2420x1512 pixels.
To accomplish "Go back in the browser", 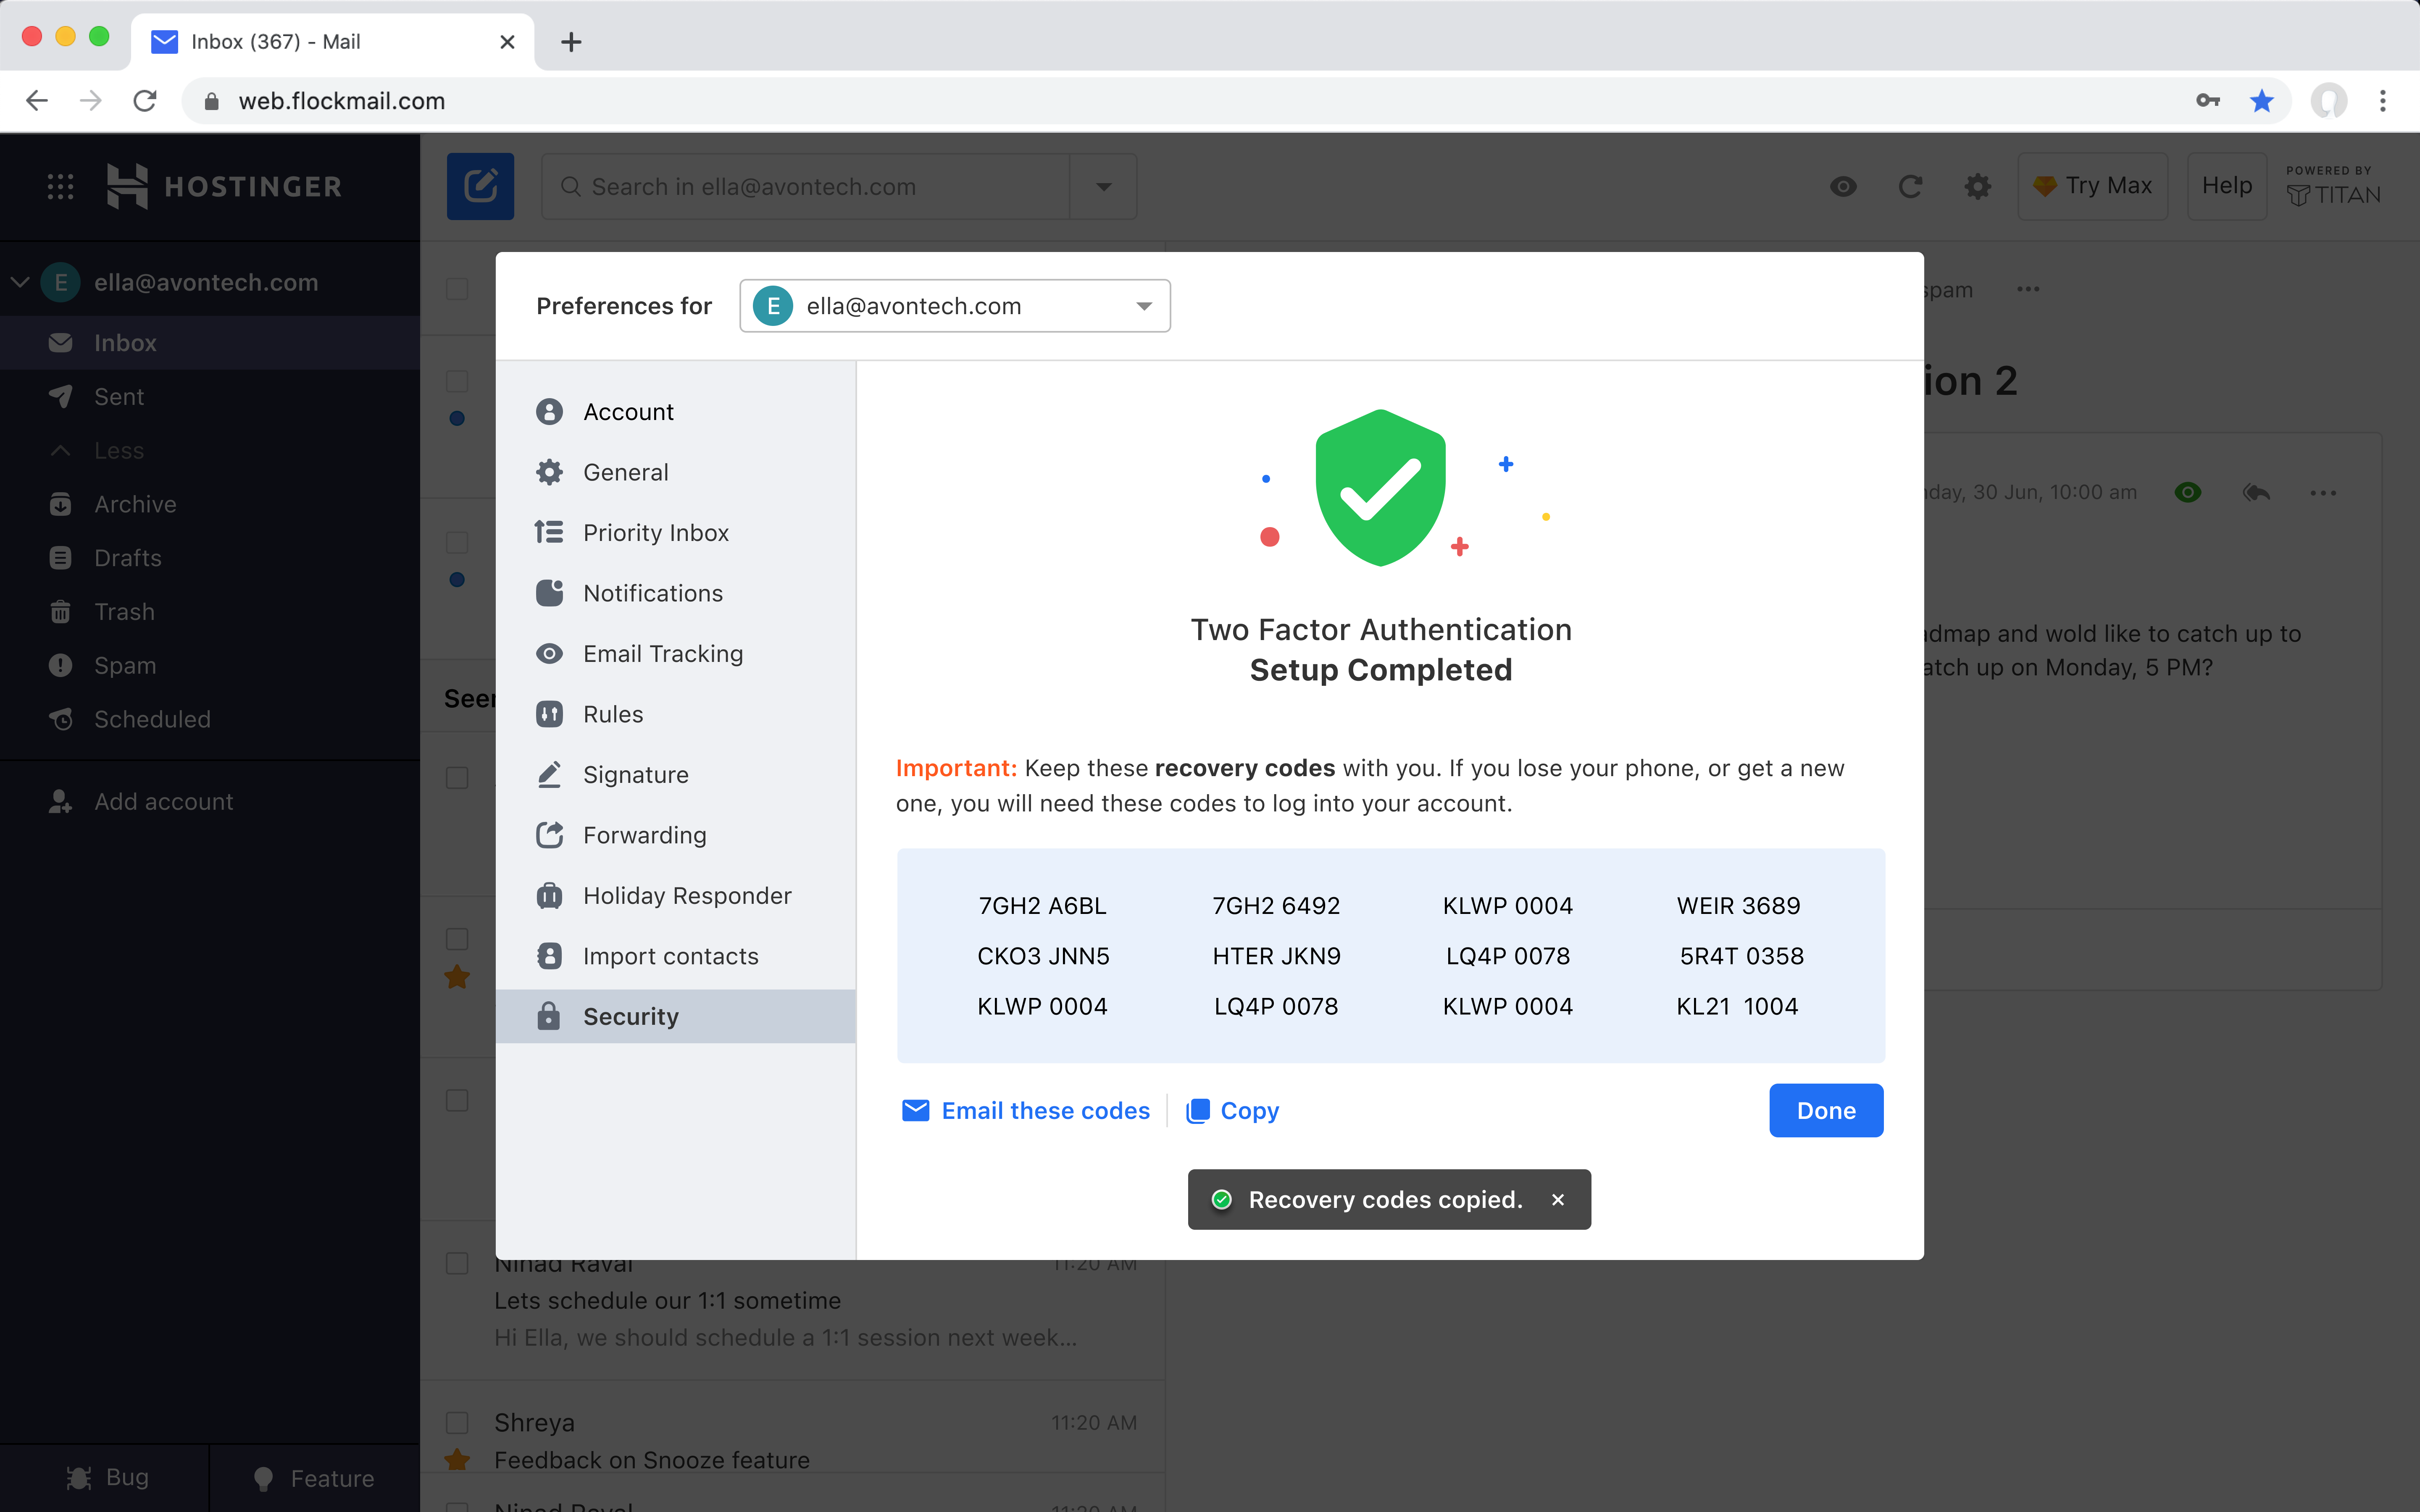I will point(37,101).
